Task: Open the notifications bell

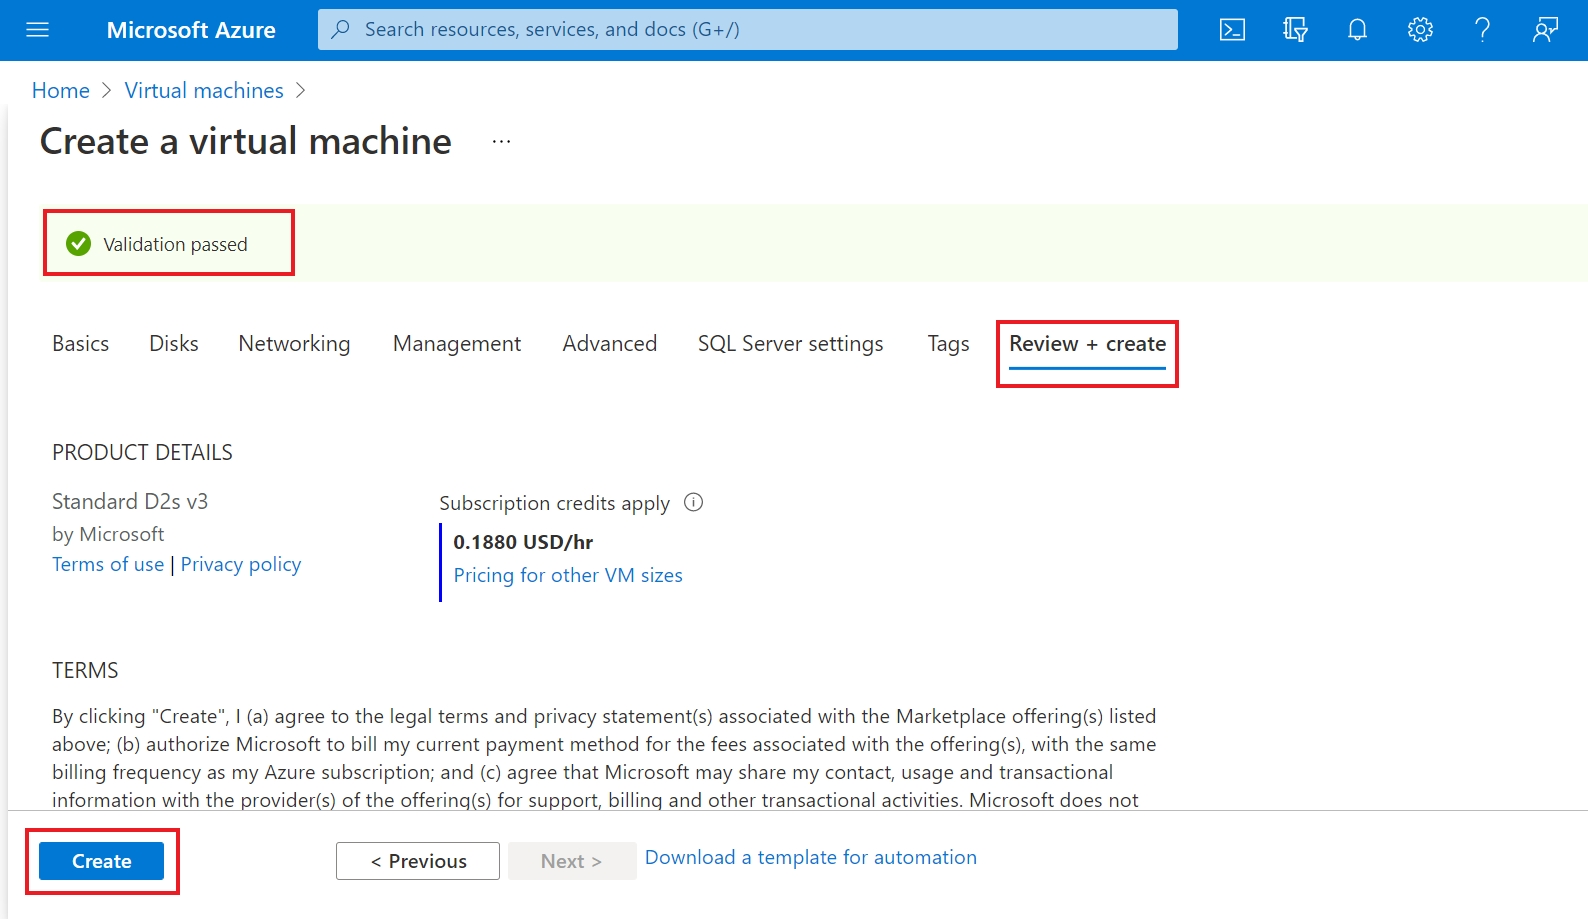Action: point(1357,30)
